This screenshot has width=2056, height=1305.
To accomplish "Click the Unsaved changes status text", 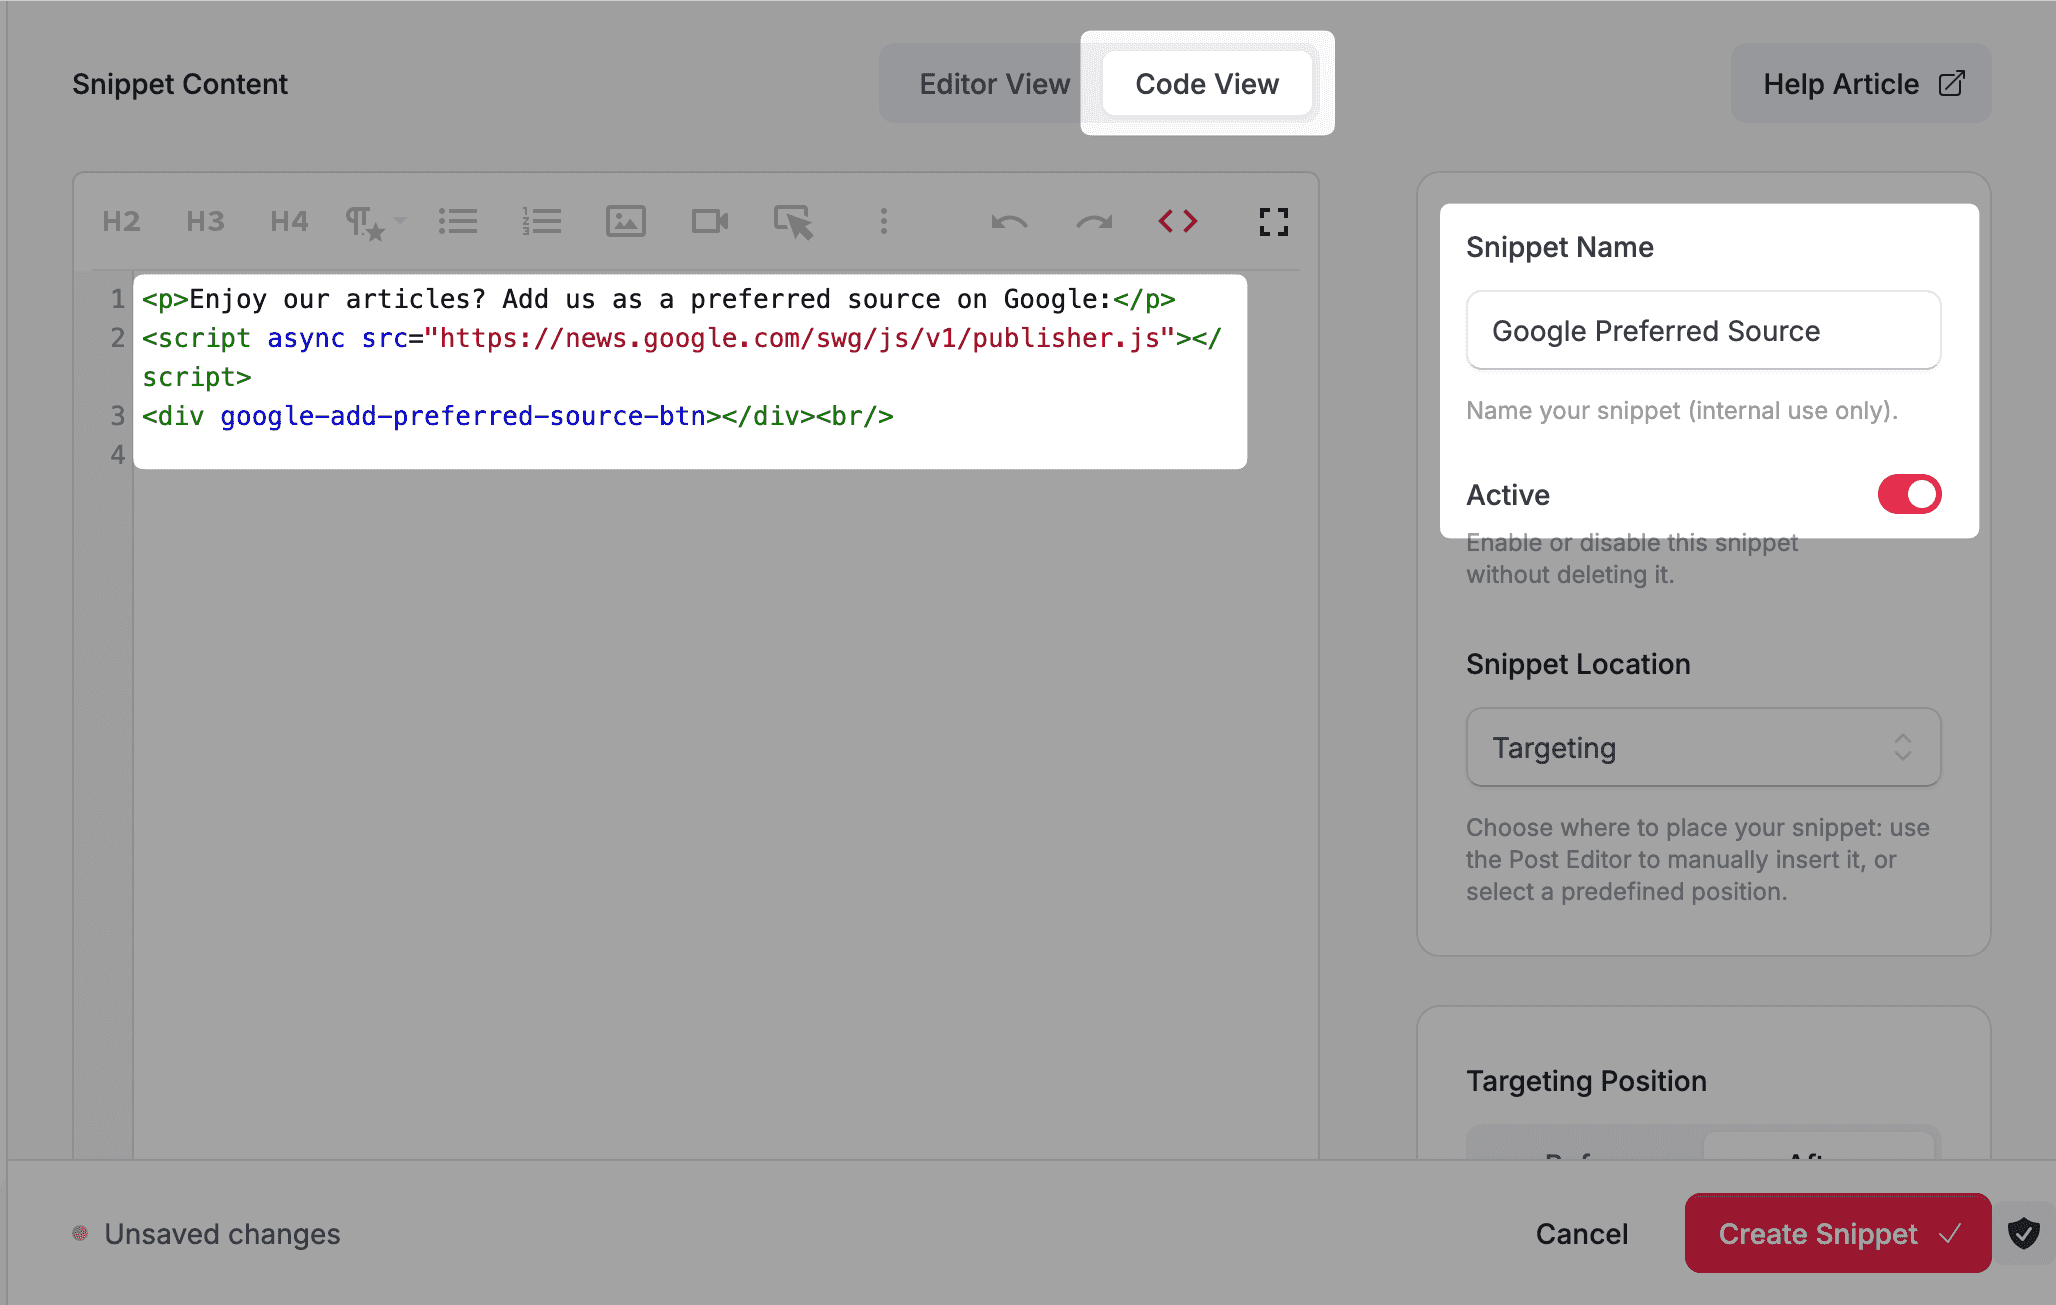I will [222, 1234].
